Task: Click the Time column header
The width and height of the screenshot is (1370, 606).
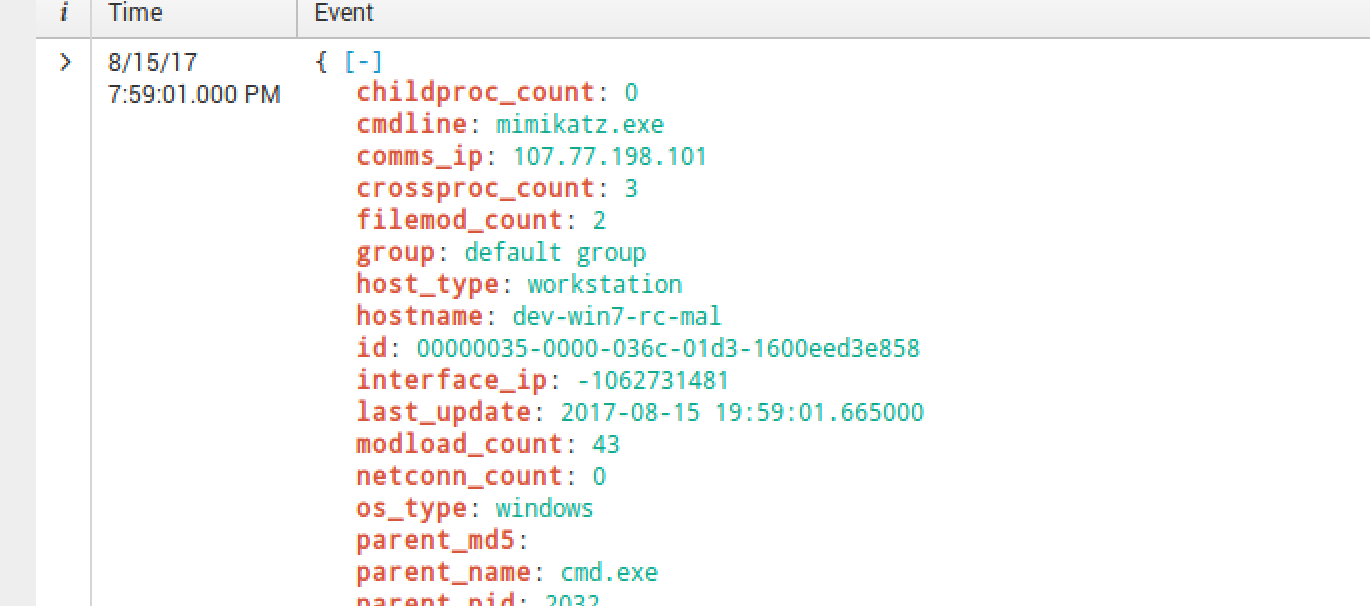Action: tap(136, 13)
